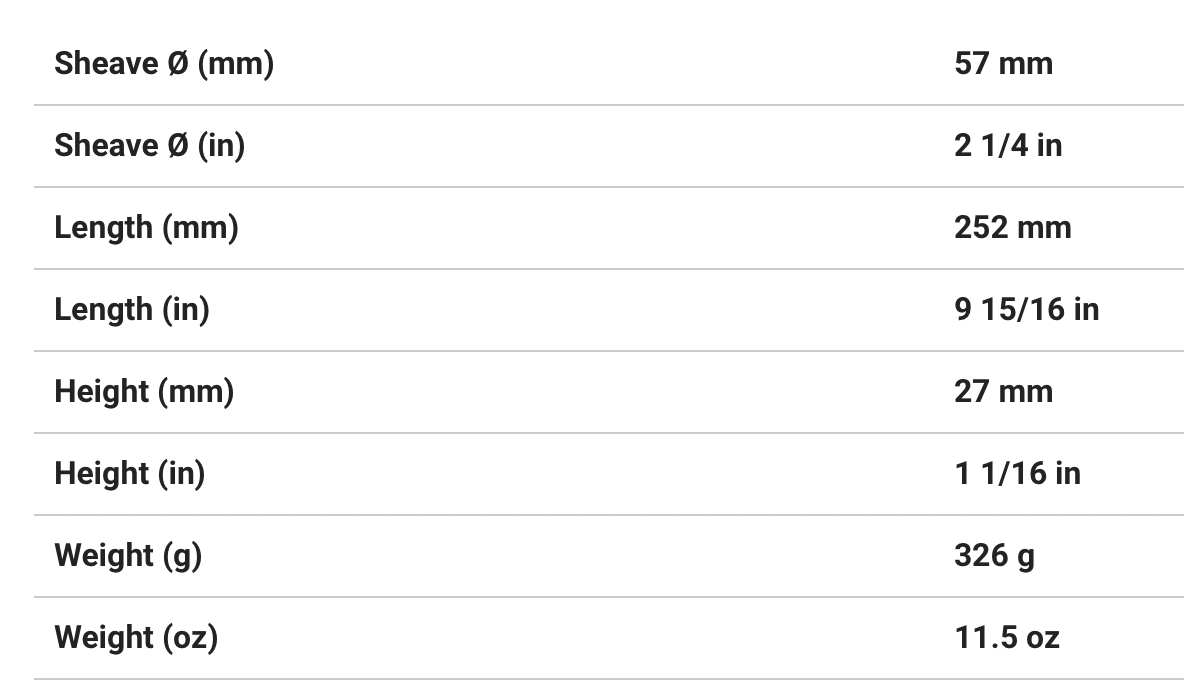This screenshot has height=698, width=1184.
Task: Select the 326 g weight value
Action: point(994,555)
